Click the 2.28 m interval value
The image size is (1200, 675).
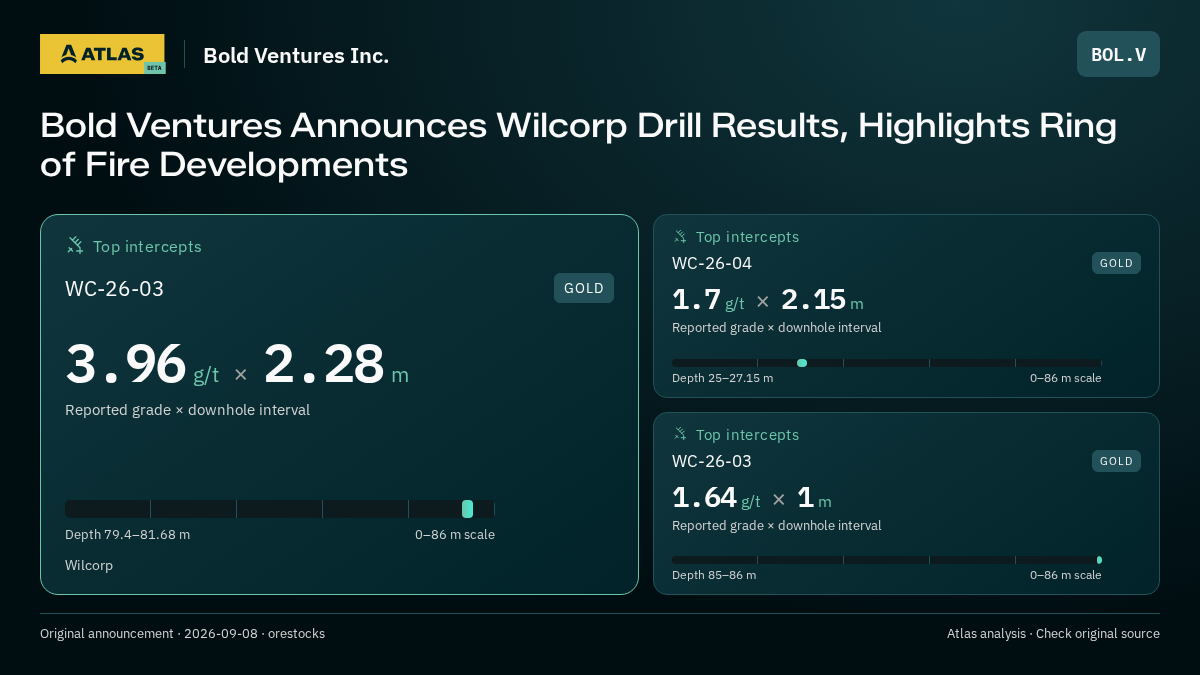click(x=336, y=365)
